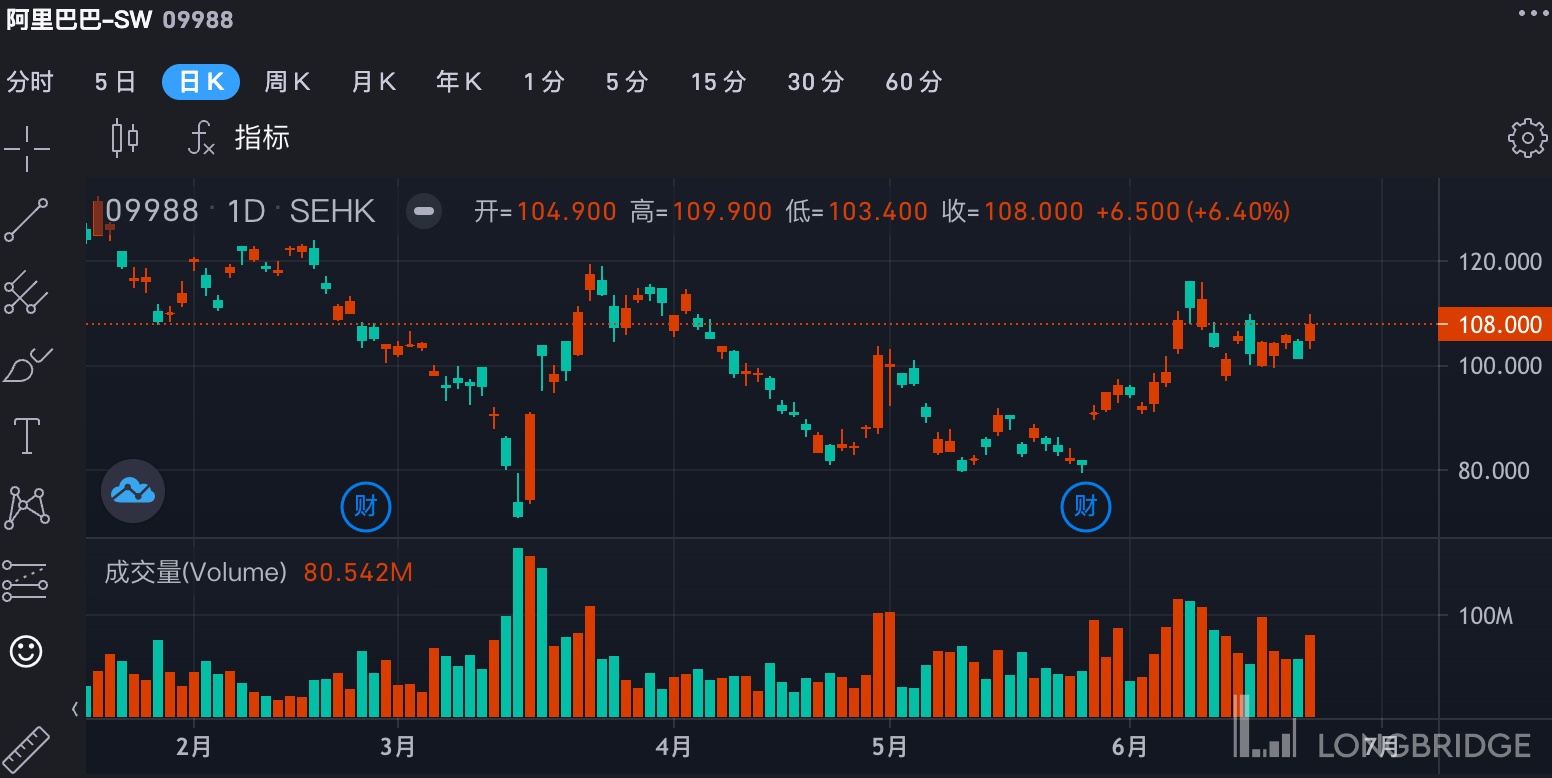Select the ruler measure tool
The width and height of the screenshot is (1552, 778).
point(26,750)
